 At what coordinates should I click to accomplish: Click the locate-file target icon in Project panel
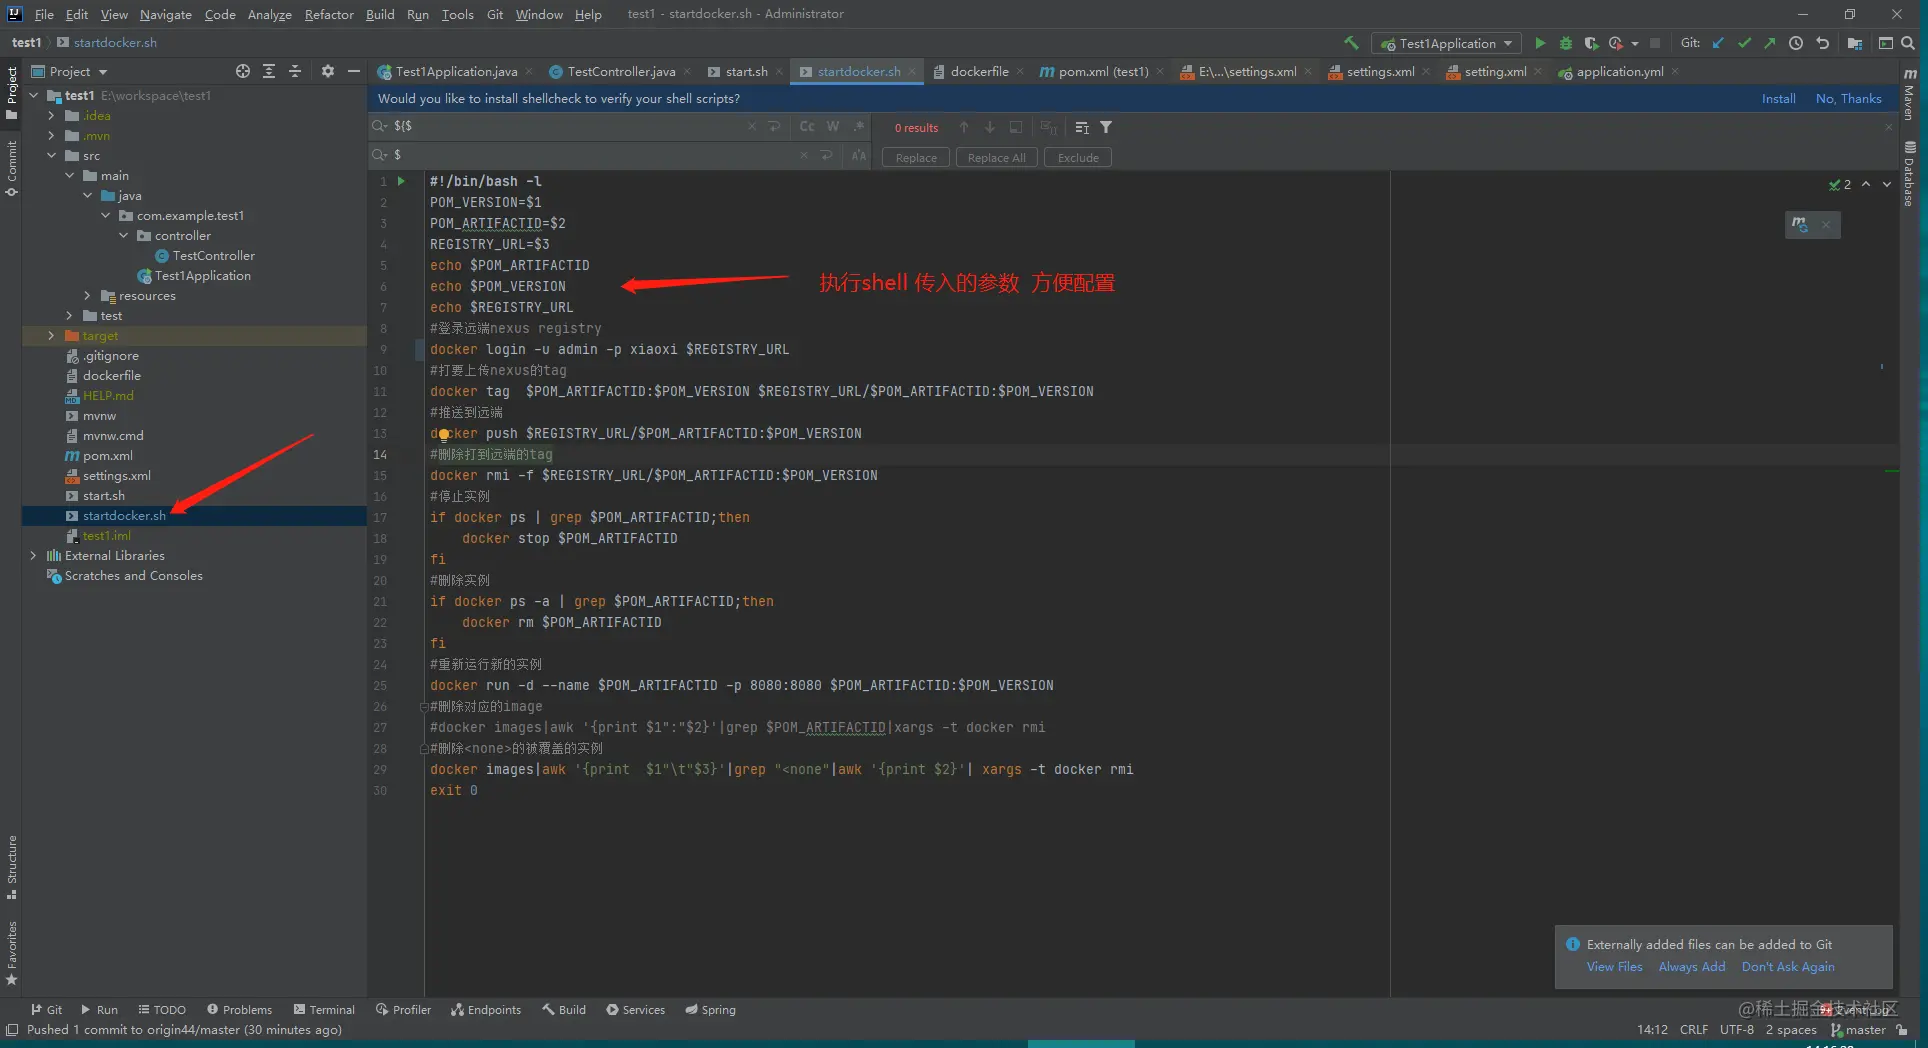(x=243, y=71)
